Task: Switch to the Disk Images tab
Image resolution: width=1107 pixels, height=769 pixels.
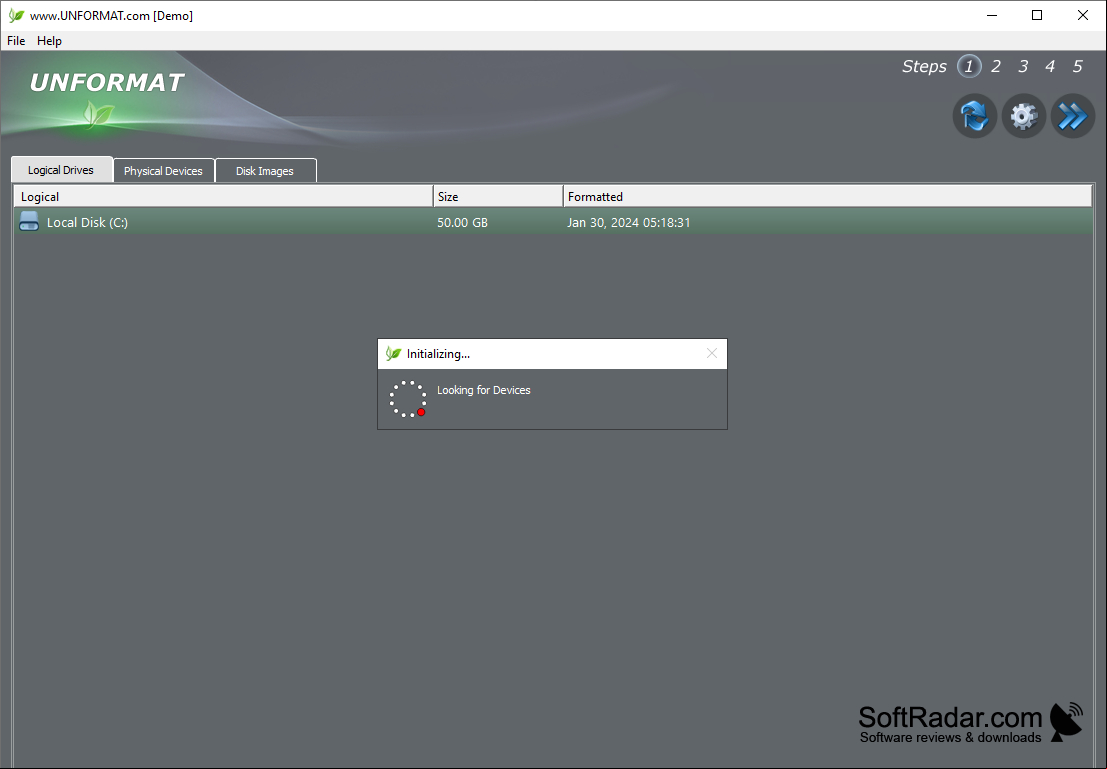Action: 265,170
